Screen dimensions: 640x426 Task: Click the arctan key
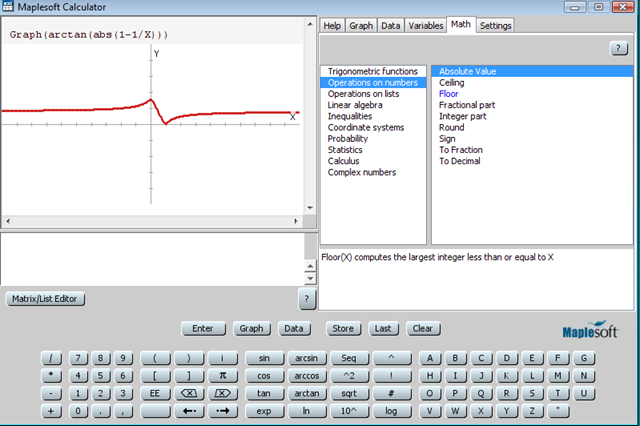pyautogui.click(x=307, y=393)
